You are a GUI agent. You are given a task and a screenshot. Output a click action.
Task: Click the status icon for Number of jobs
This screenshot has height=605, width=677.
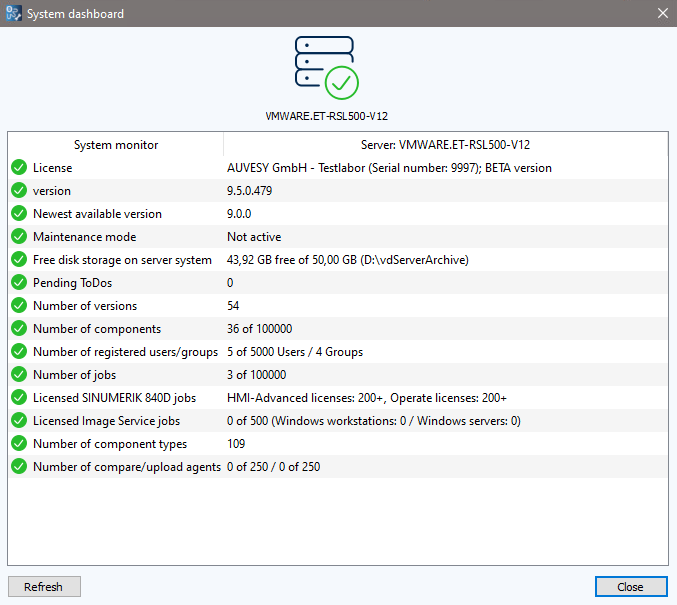click(19, 375)
